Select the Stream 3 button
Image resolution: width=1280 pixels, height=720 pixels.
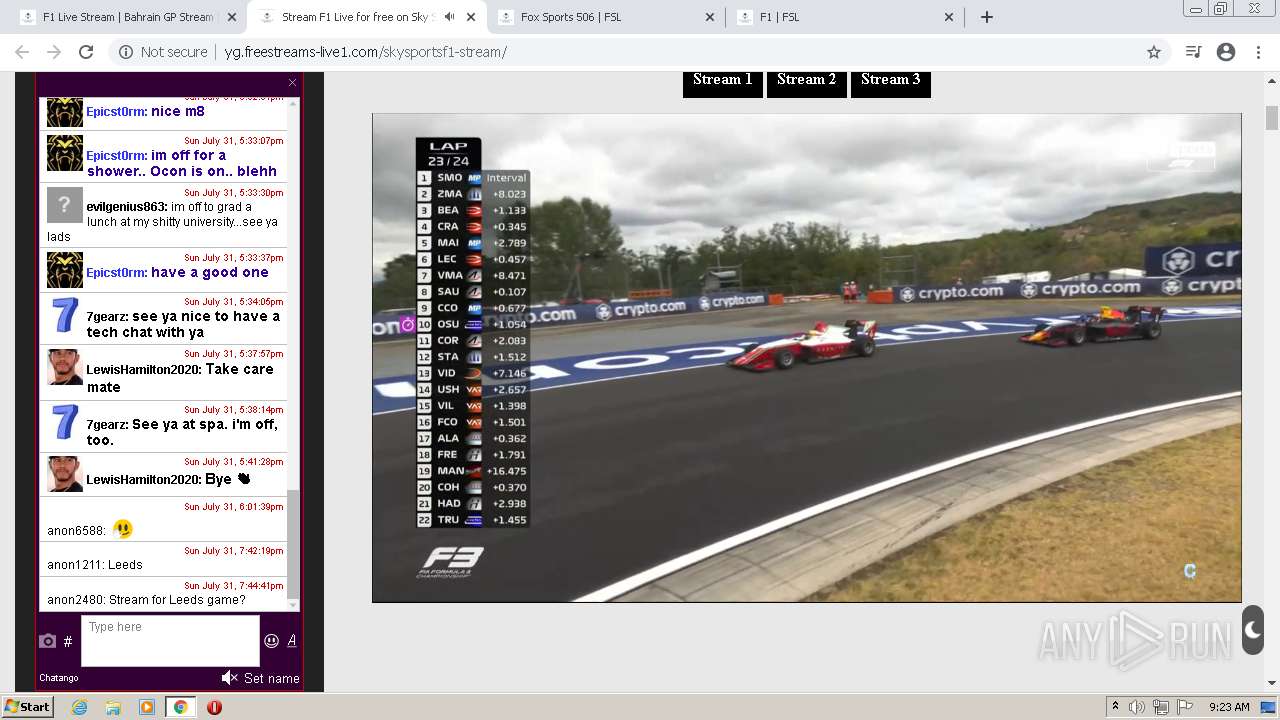click(x=891, y=80)
